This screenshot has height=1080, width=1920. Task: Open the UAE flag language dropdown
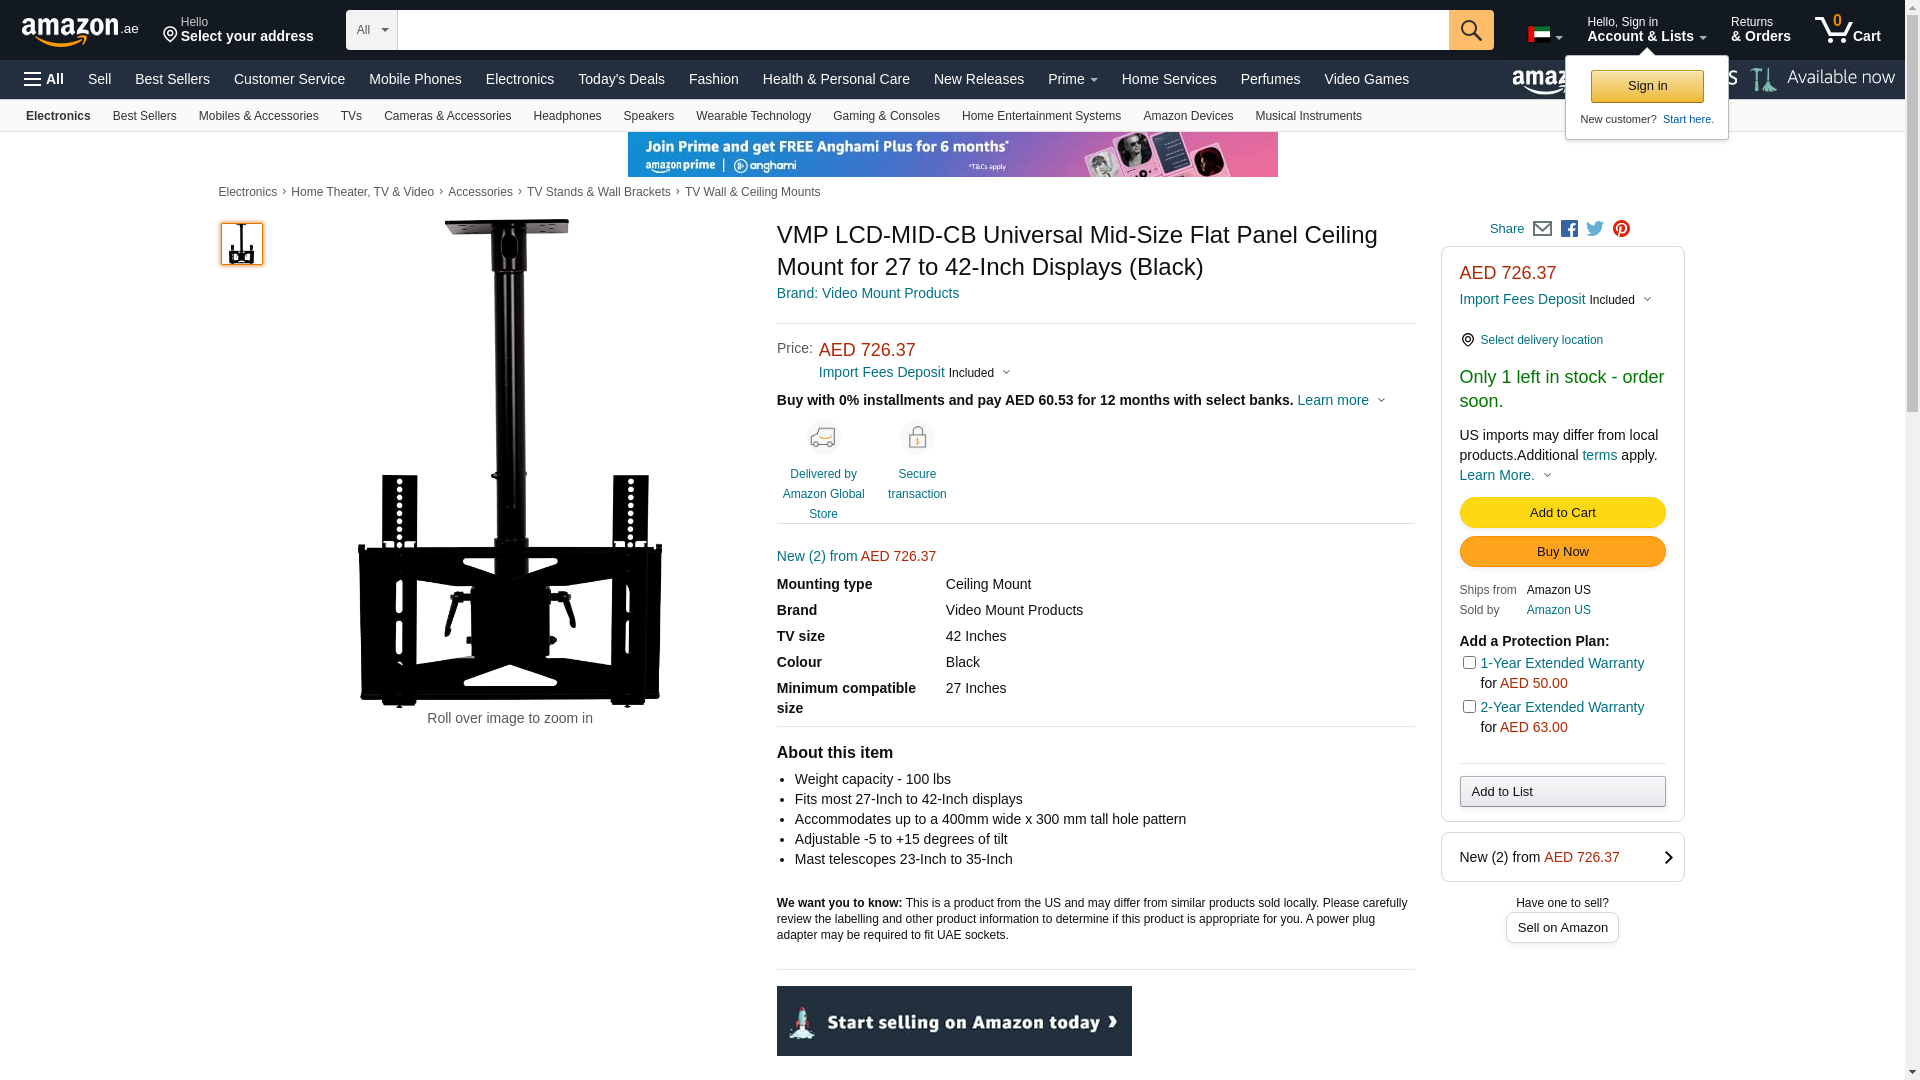pyautogui.click(x=1545, y=35)
